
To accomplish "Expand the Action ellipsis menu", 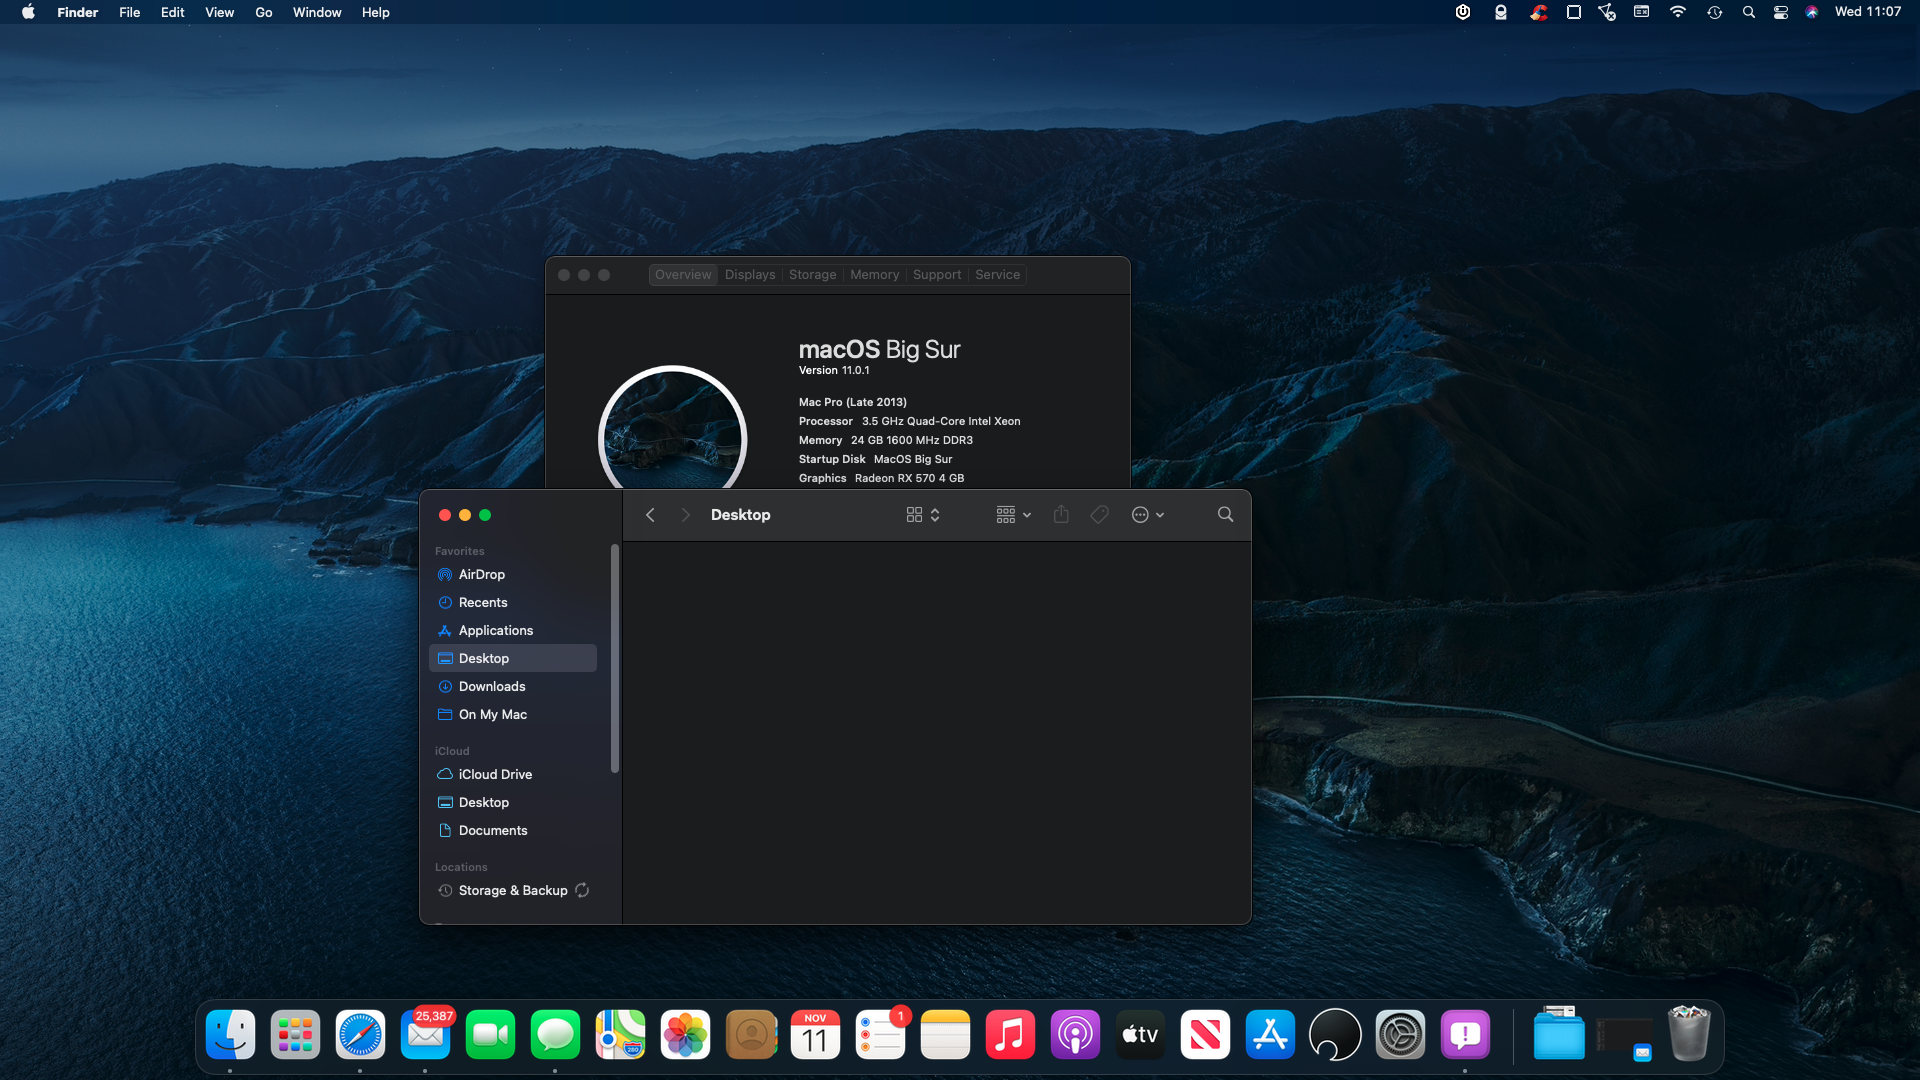I will (1147, 514).
